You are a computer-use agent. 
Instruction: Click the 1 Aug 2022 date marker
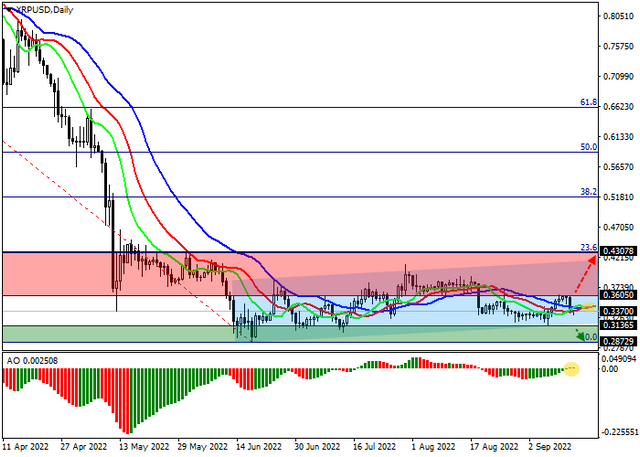433,447
